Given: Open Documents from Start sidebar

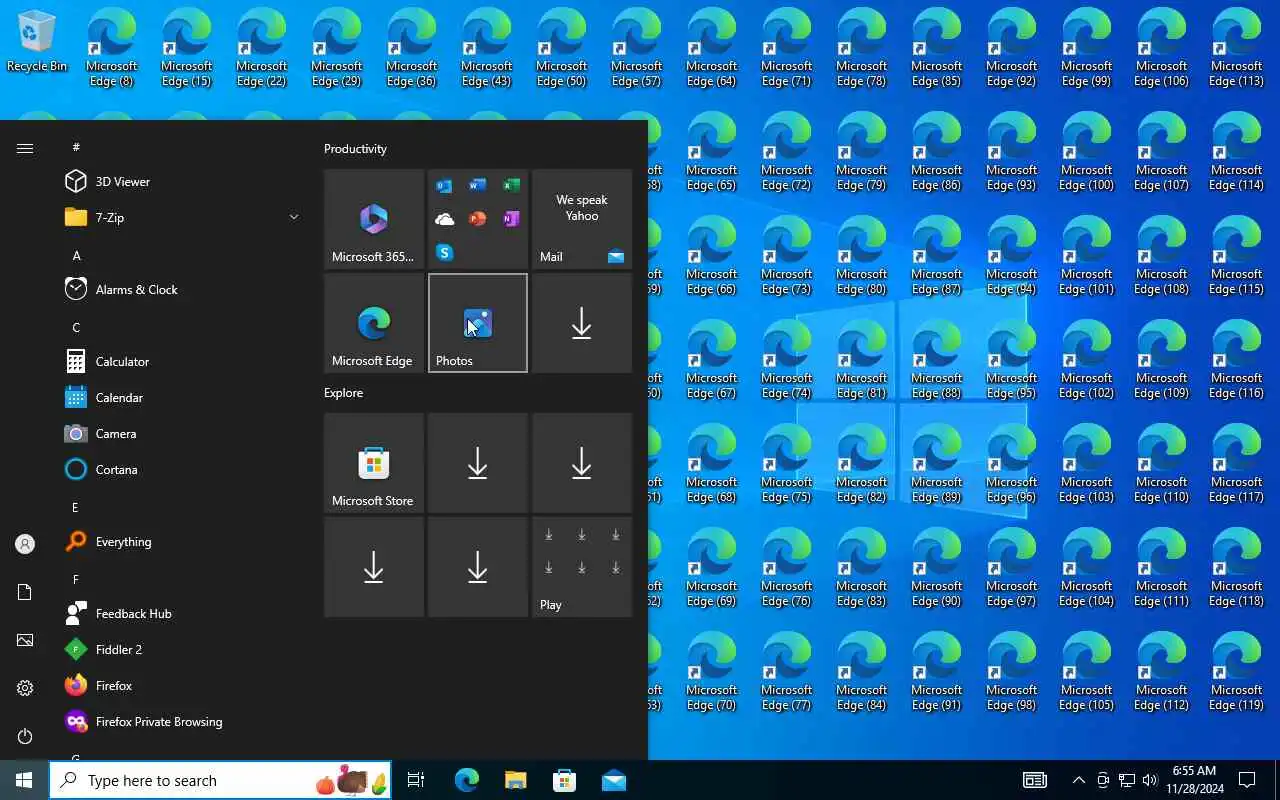Looking at the screenshot, I should (x=25, y=592).
